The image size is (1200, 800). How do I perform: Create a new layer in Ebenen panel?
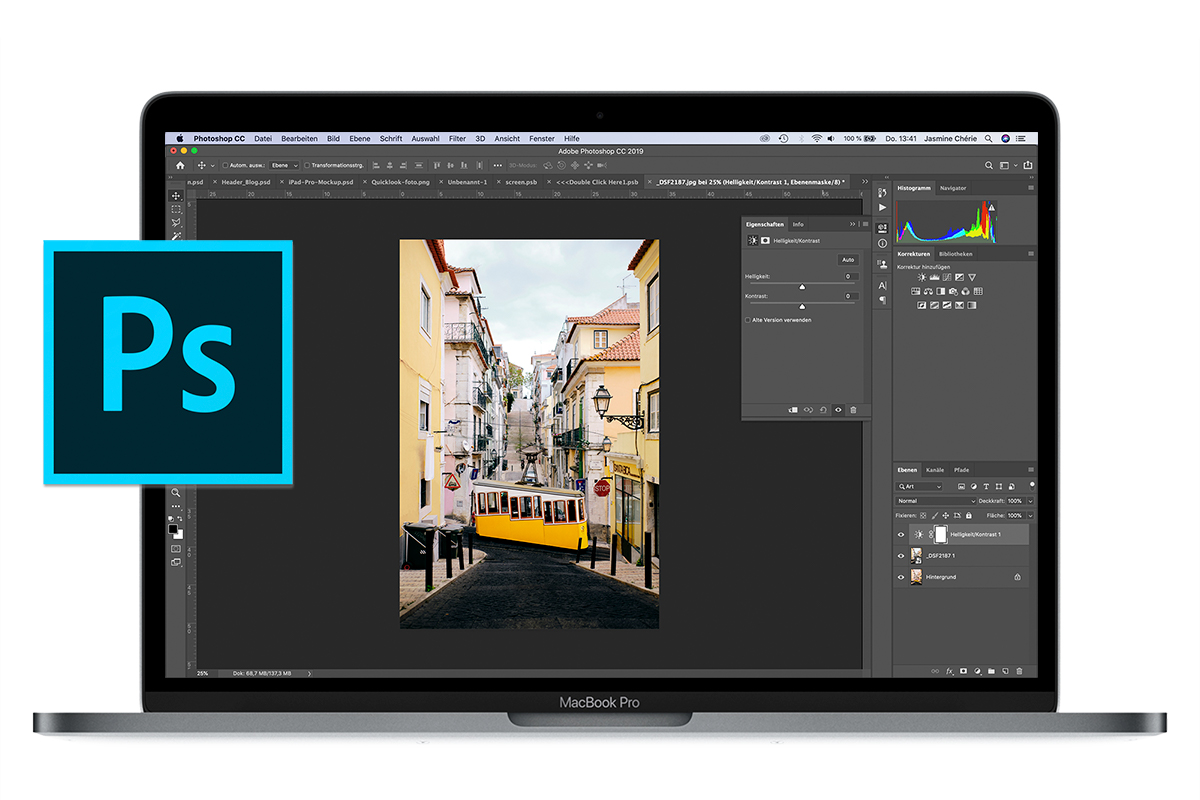tap(1005, 671)
